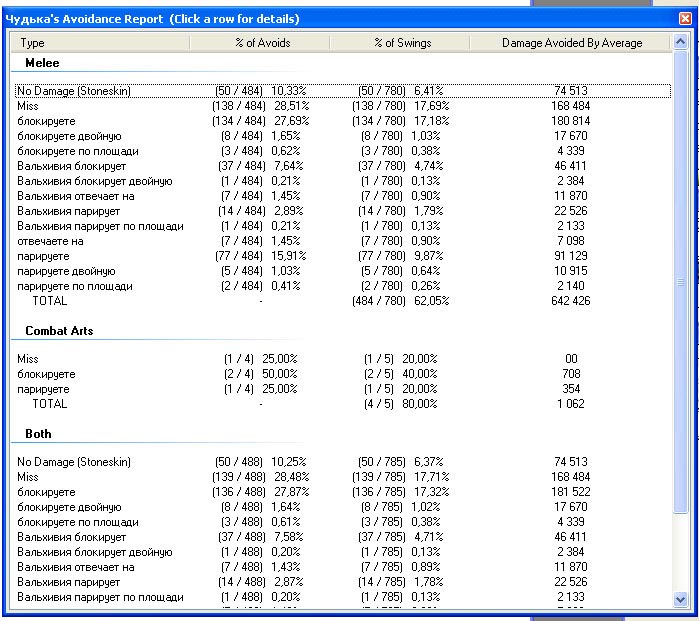Click the vertical scrollbar thumb
The width and height of the screenshot is (699, 621).
tap(680, 282)
